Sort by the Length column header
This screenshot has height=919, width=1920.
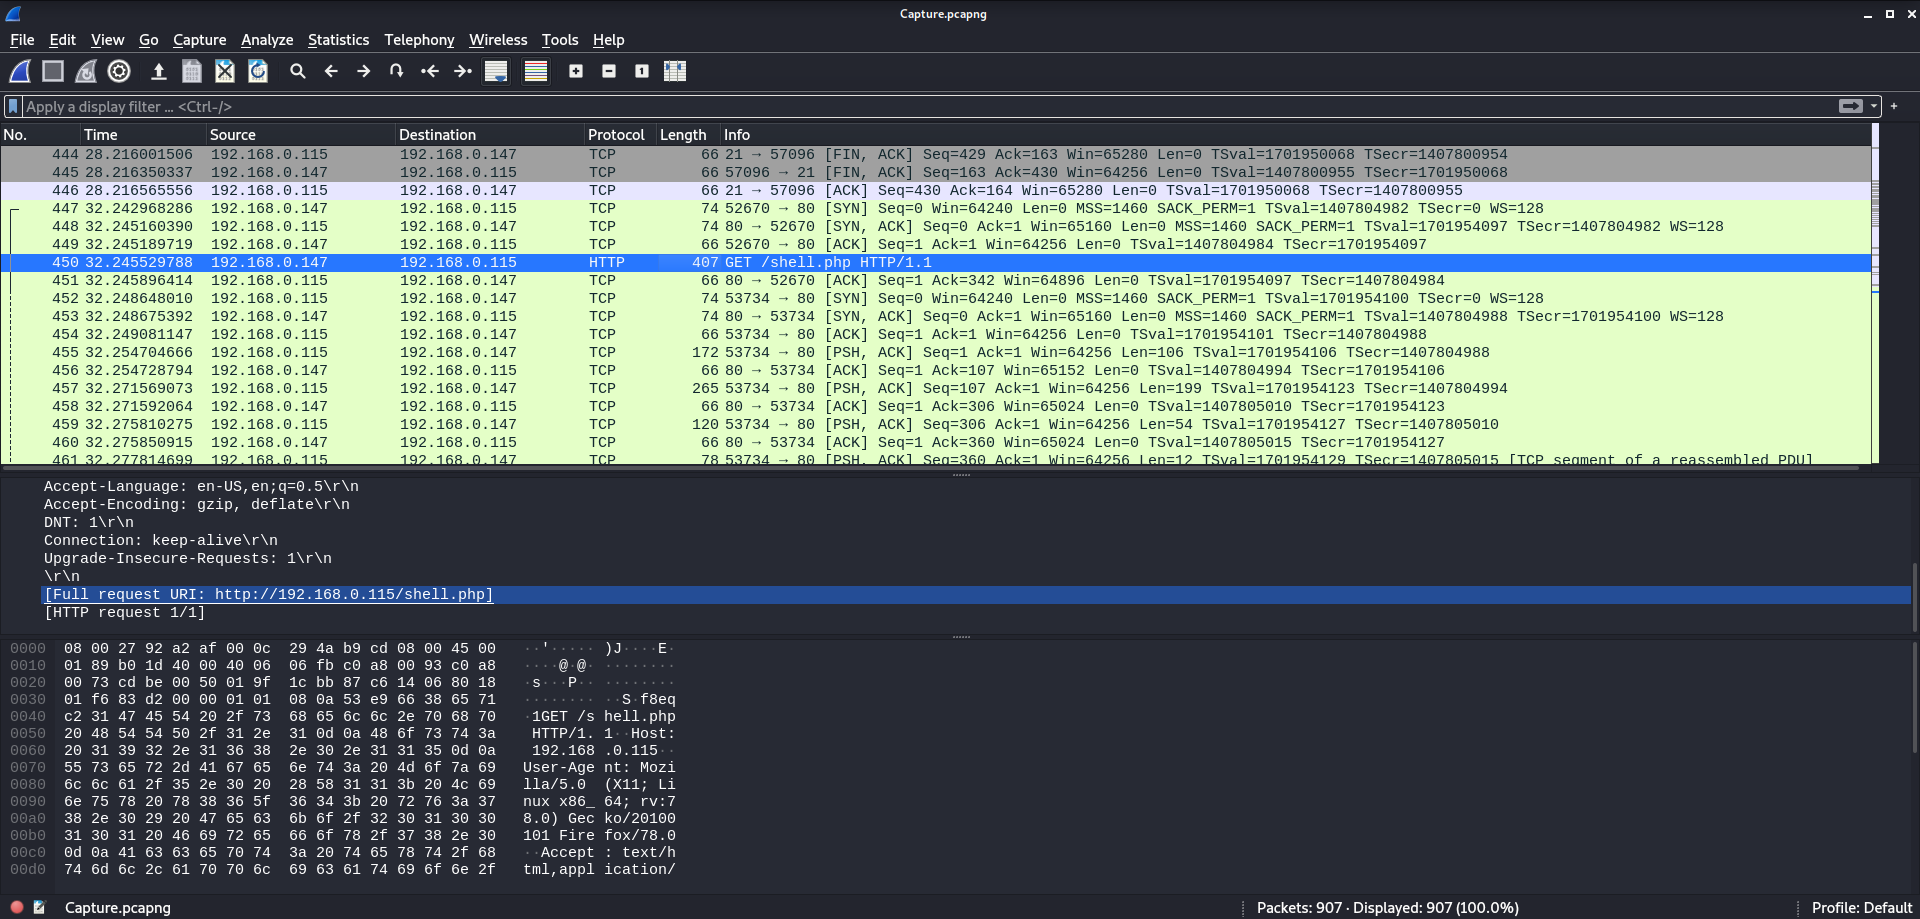[688, 135]
